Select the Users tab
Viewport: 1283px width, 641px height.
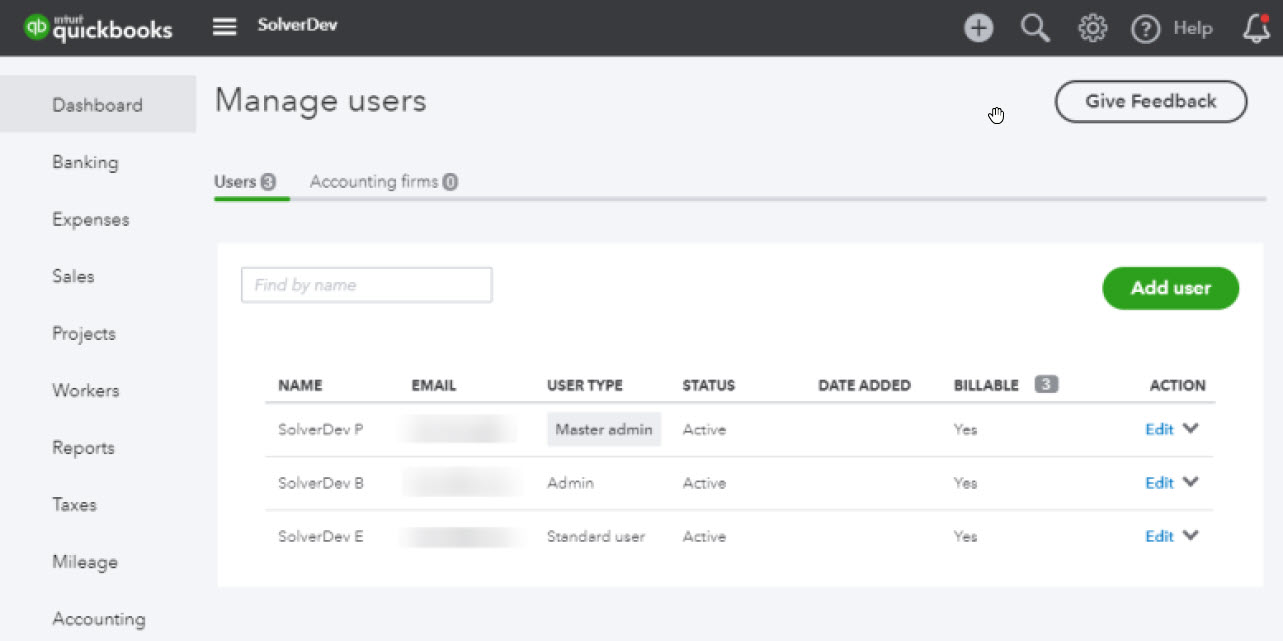(x=244, y=182)
